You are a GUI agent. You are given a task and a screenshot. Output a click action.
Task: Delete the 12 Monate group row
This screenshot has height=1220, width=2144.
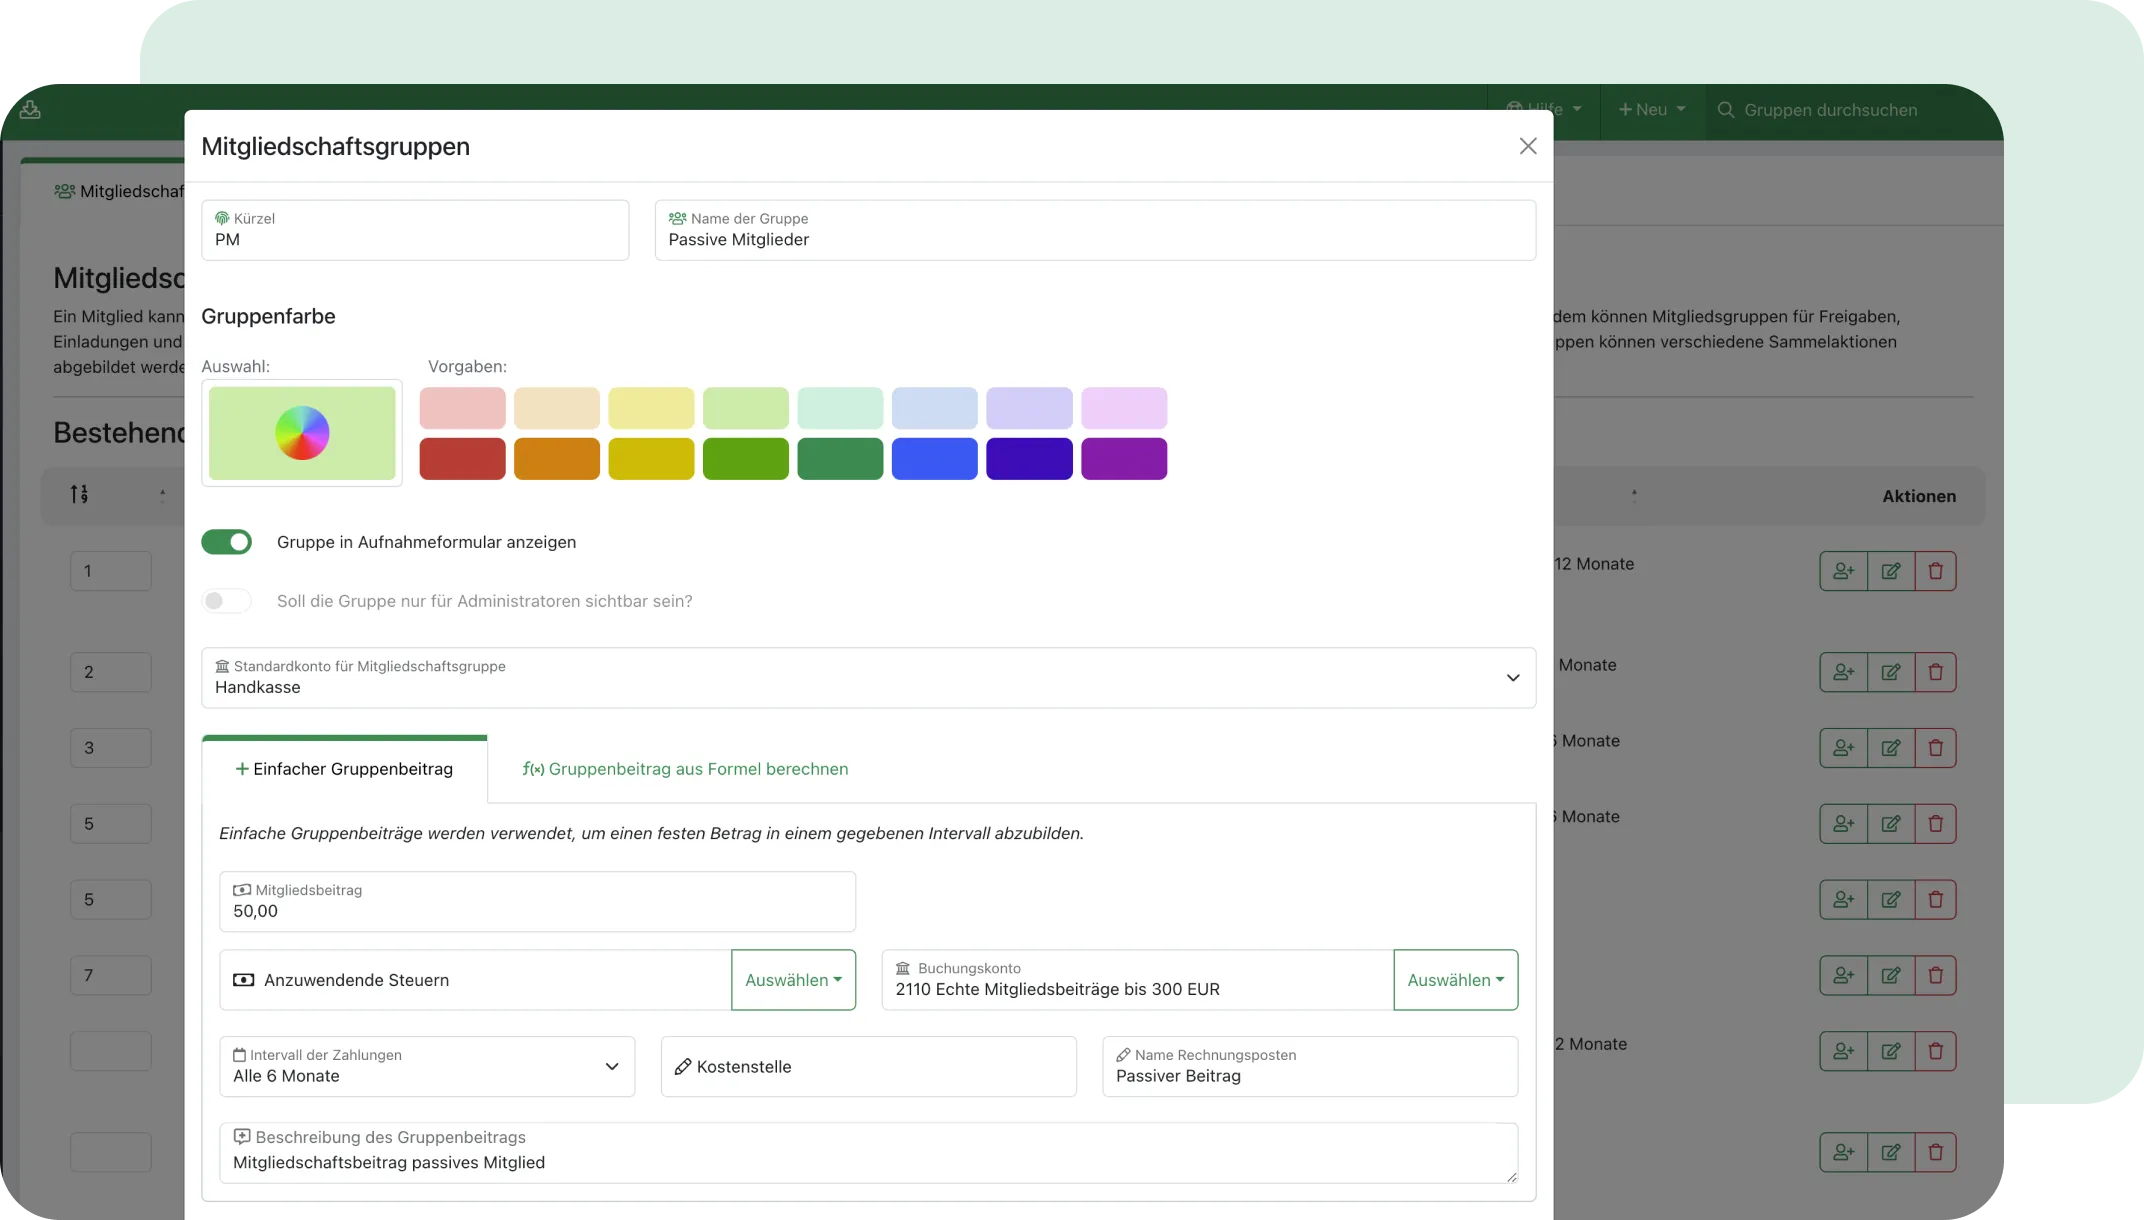coord(1936,571)
